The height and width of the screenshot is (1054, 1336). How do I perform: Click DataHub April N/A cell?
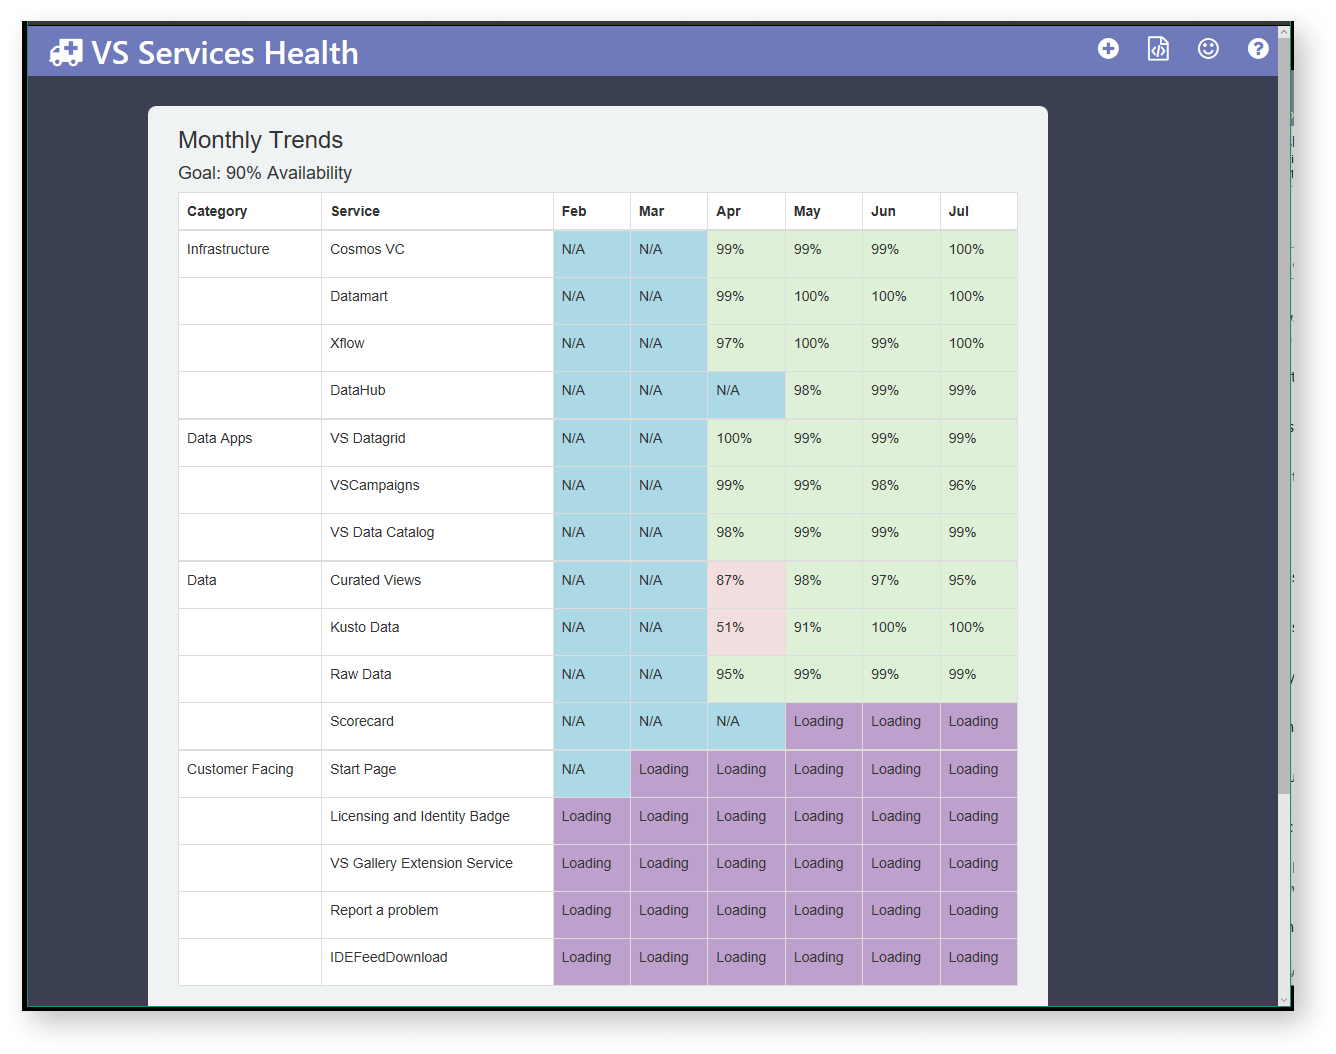746,395
